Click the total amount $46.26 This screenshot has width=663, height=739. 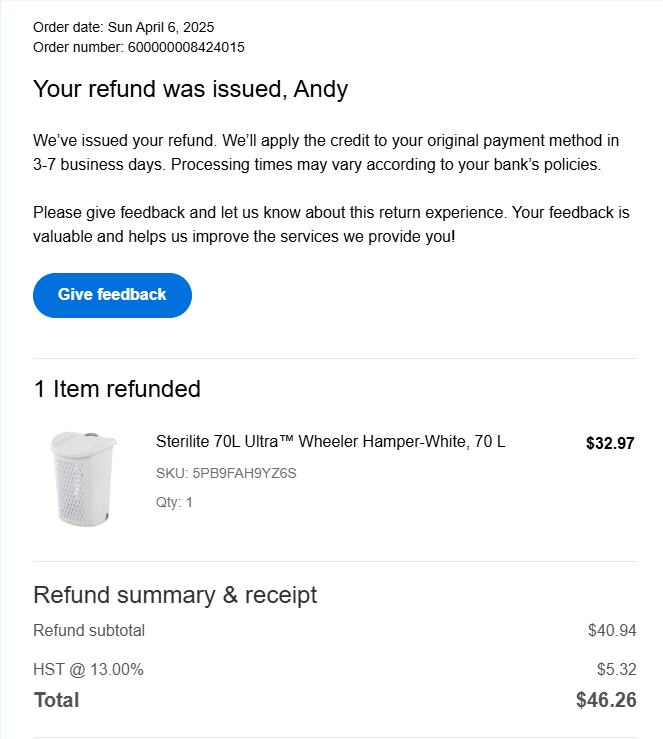pos(606,700)
